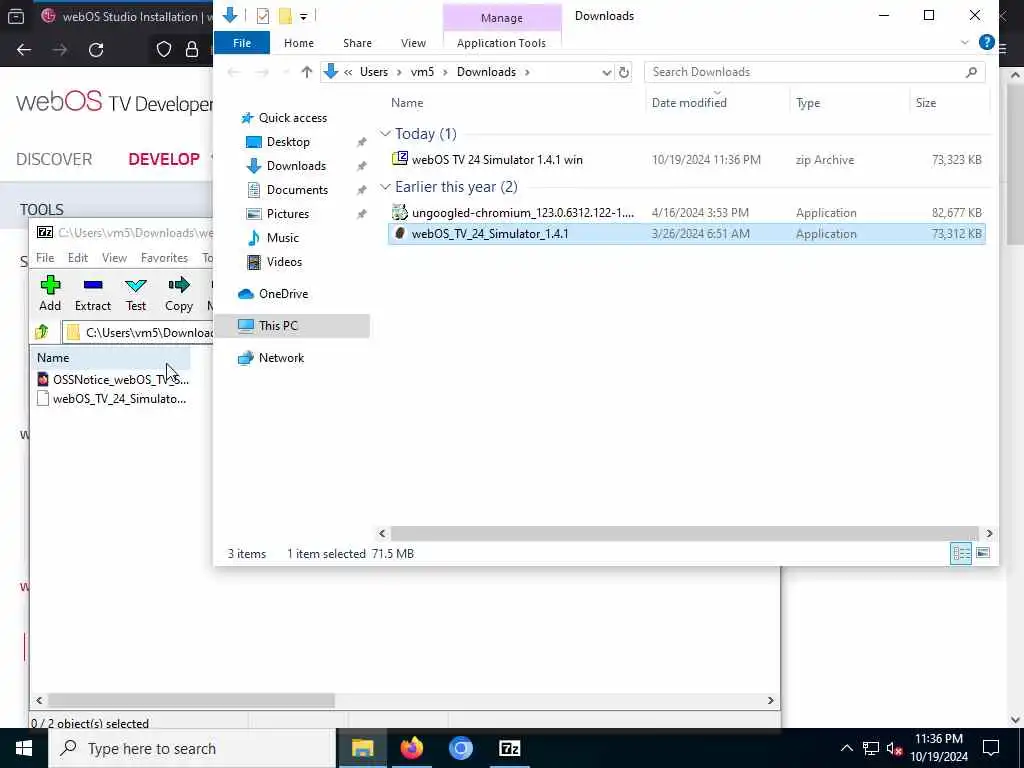Go up one folder level in 7-Zip
The height and width of the screenshot is (768, 1024).
click(x=42, y=332)
